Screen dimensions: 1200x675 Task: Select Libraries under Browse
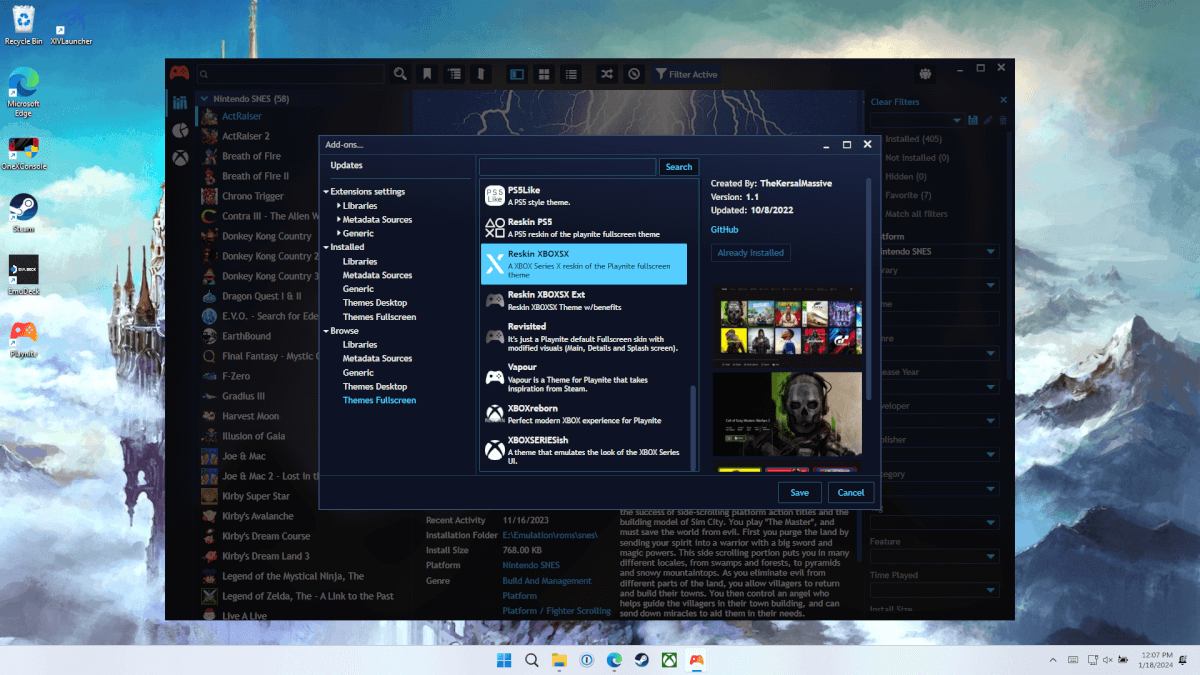[360, 345]
